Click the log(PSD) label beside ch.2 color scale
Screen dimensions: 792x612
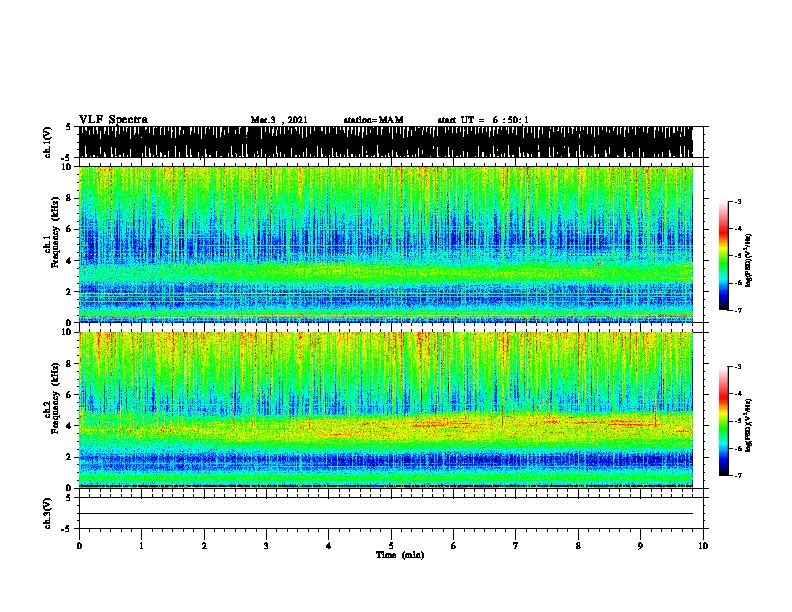[x=749, y=425]
